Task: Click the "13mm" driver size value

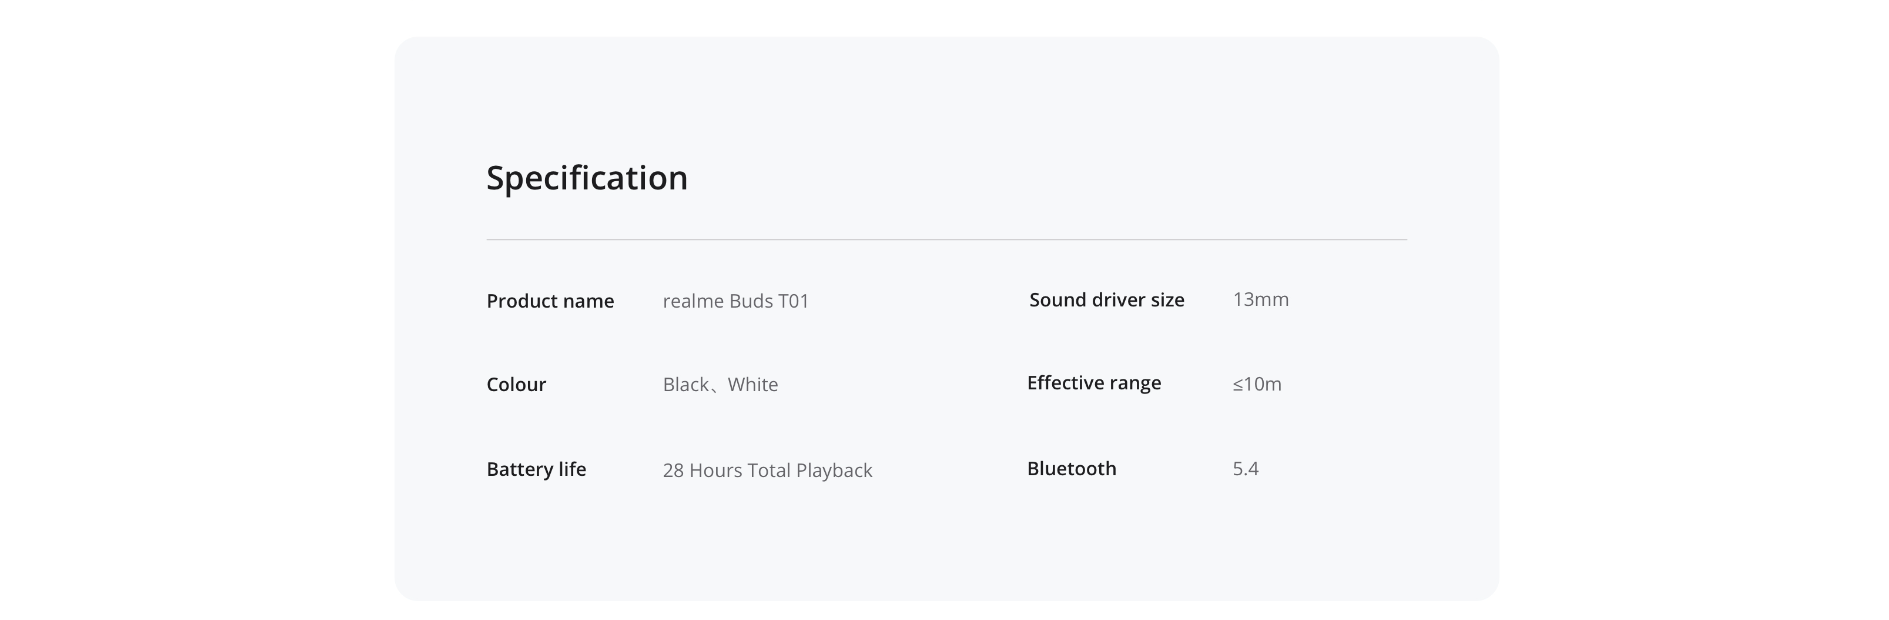Action: [x=1260, y=300]
